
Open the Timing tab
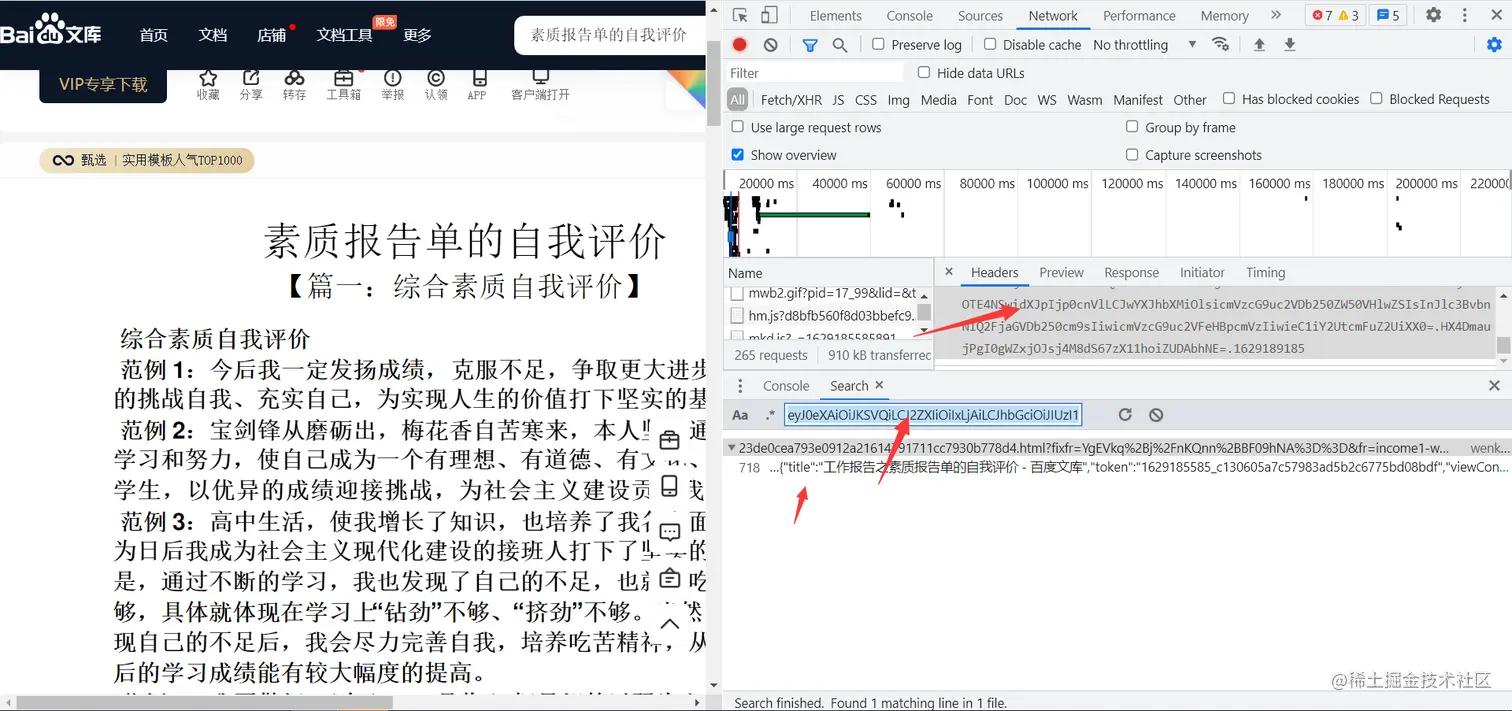(x=1265, y=272)
